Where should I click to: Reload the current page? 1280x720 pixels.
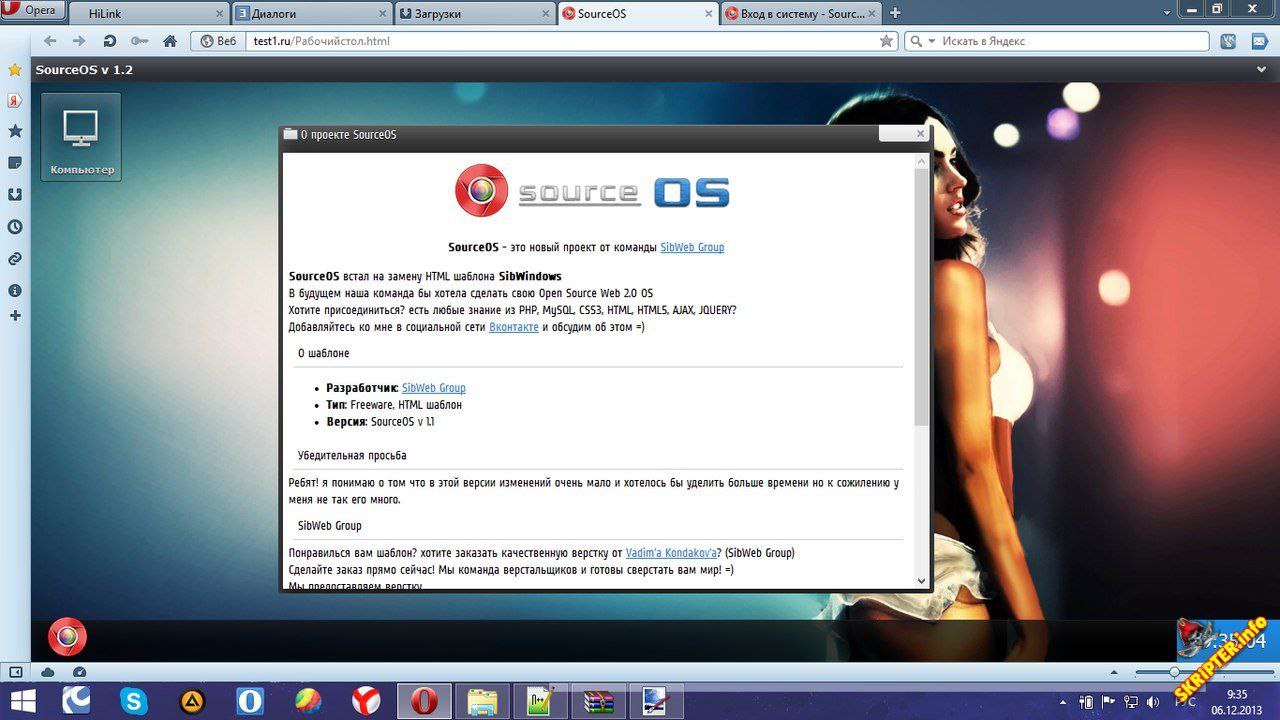click(110, 41)
